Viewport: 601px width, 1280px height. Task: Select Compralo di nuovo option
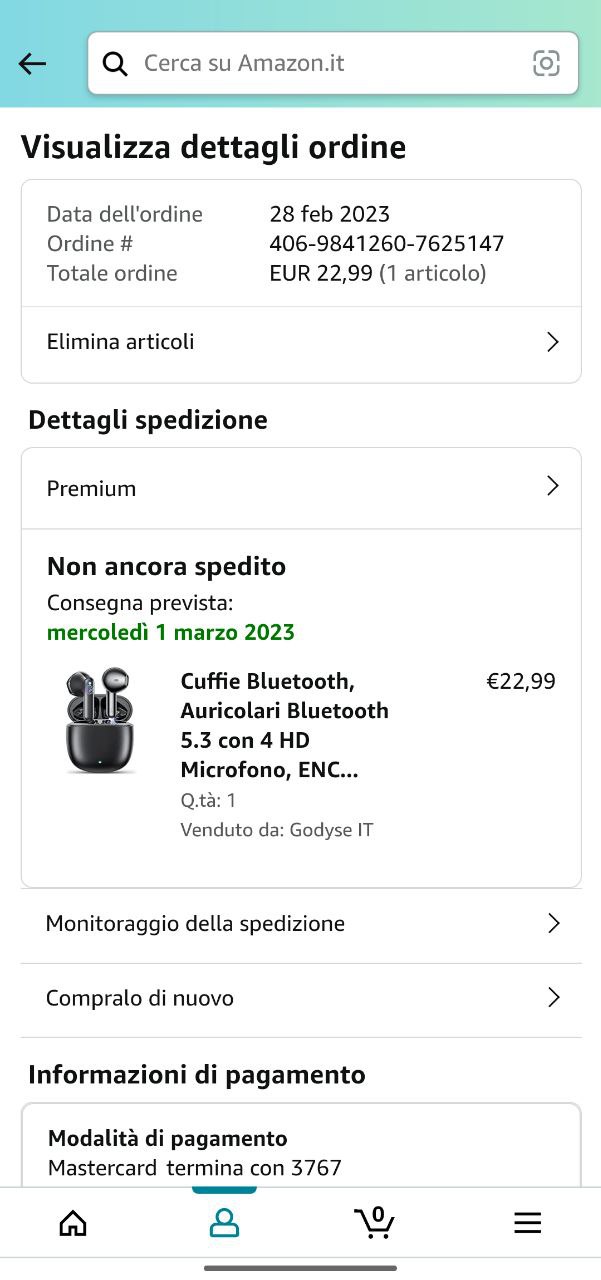click(x=140, y=998)
